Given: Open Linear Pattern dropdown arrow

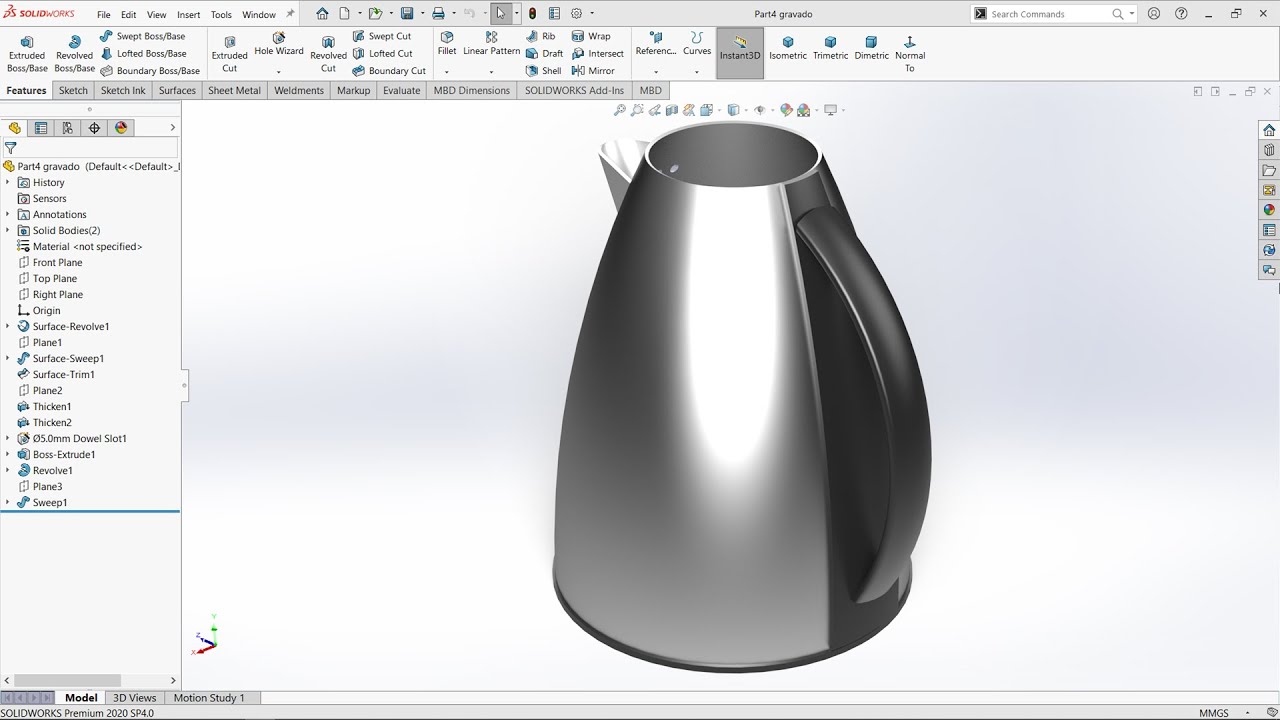Looking at the screenshot, I should tap(491, 72).
